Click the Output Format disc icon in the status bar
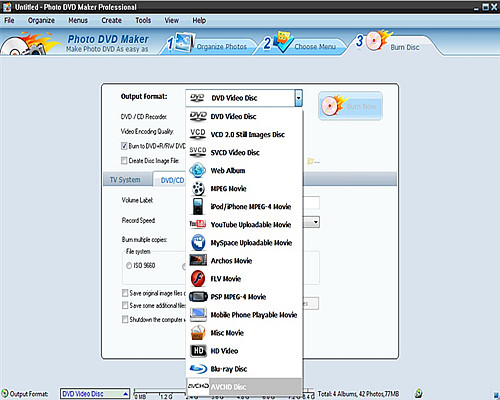The height and width of the screenshot is (400, 500). (x=5, y=394)
